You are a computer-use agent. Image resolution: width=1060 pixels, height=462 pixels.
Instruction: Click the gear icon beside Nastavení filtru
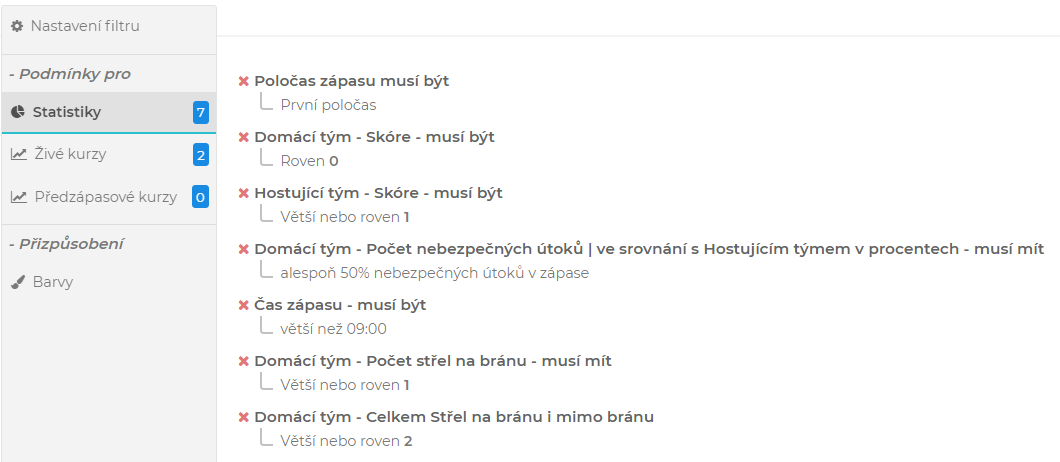(17, 26)
